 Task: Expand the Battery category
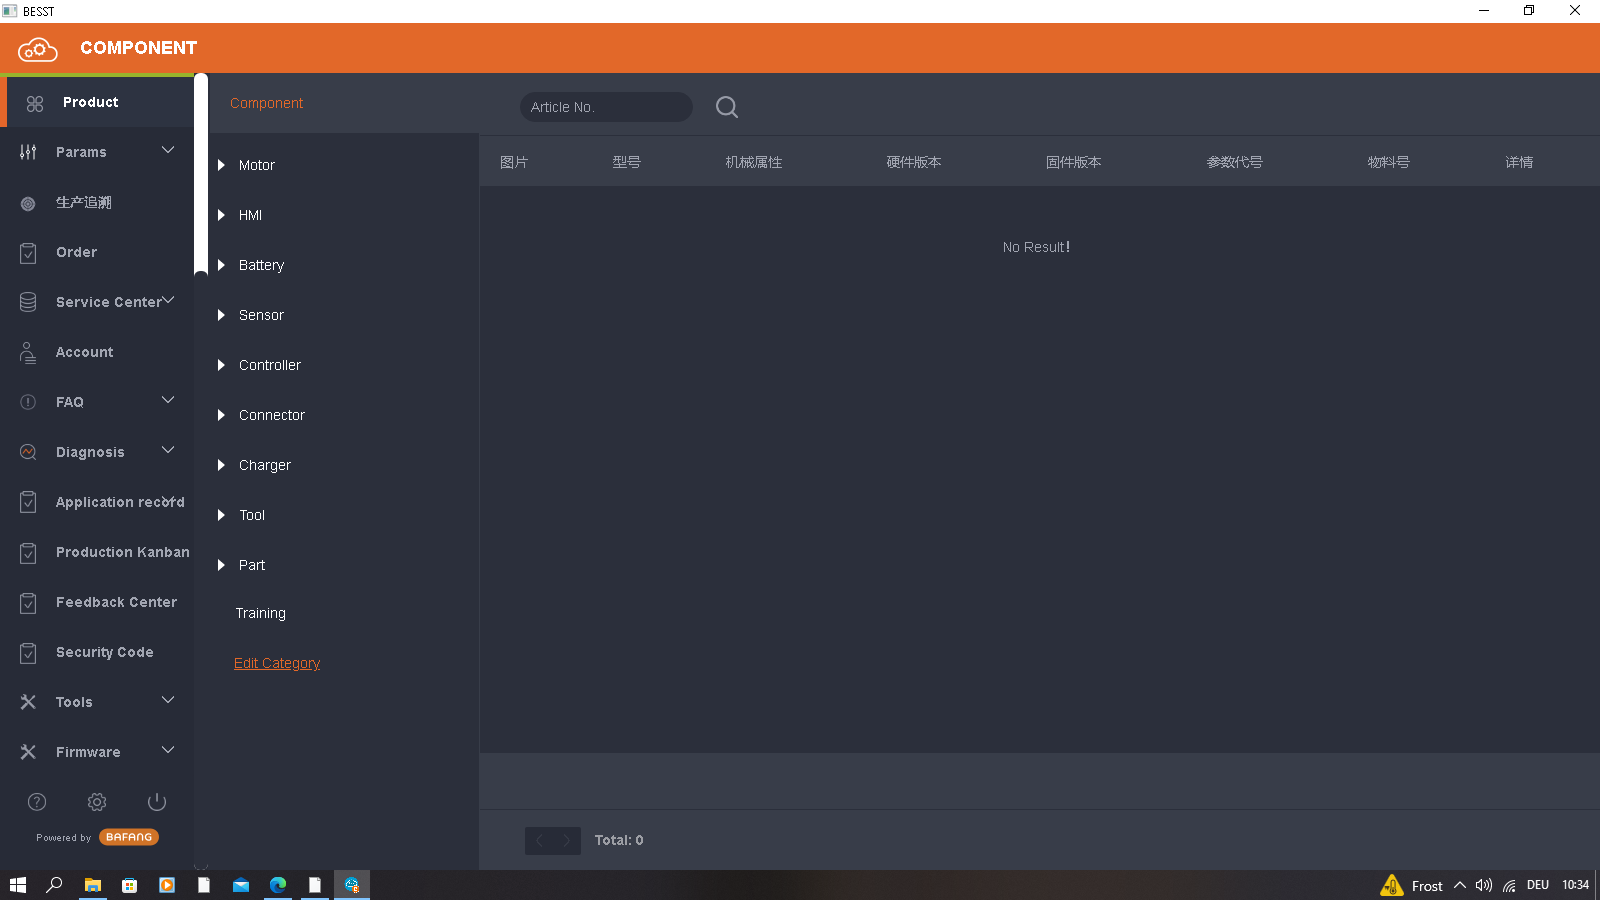[x=221, y=265]
